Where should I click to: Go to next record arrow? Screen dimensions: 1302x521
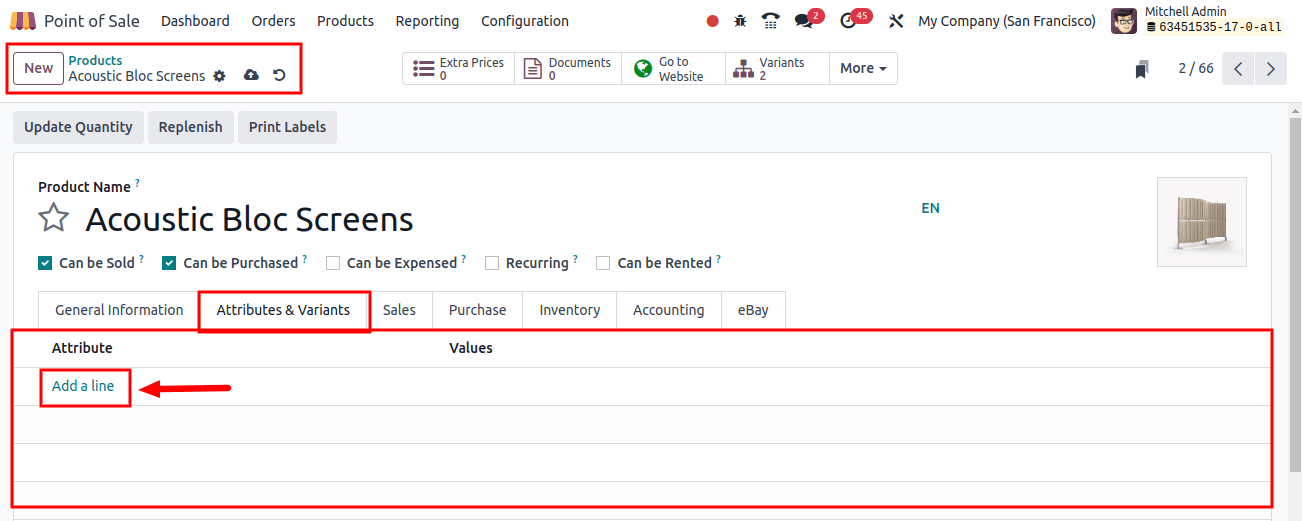pos(1271,69)
